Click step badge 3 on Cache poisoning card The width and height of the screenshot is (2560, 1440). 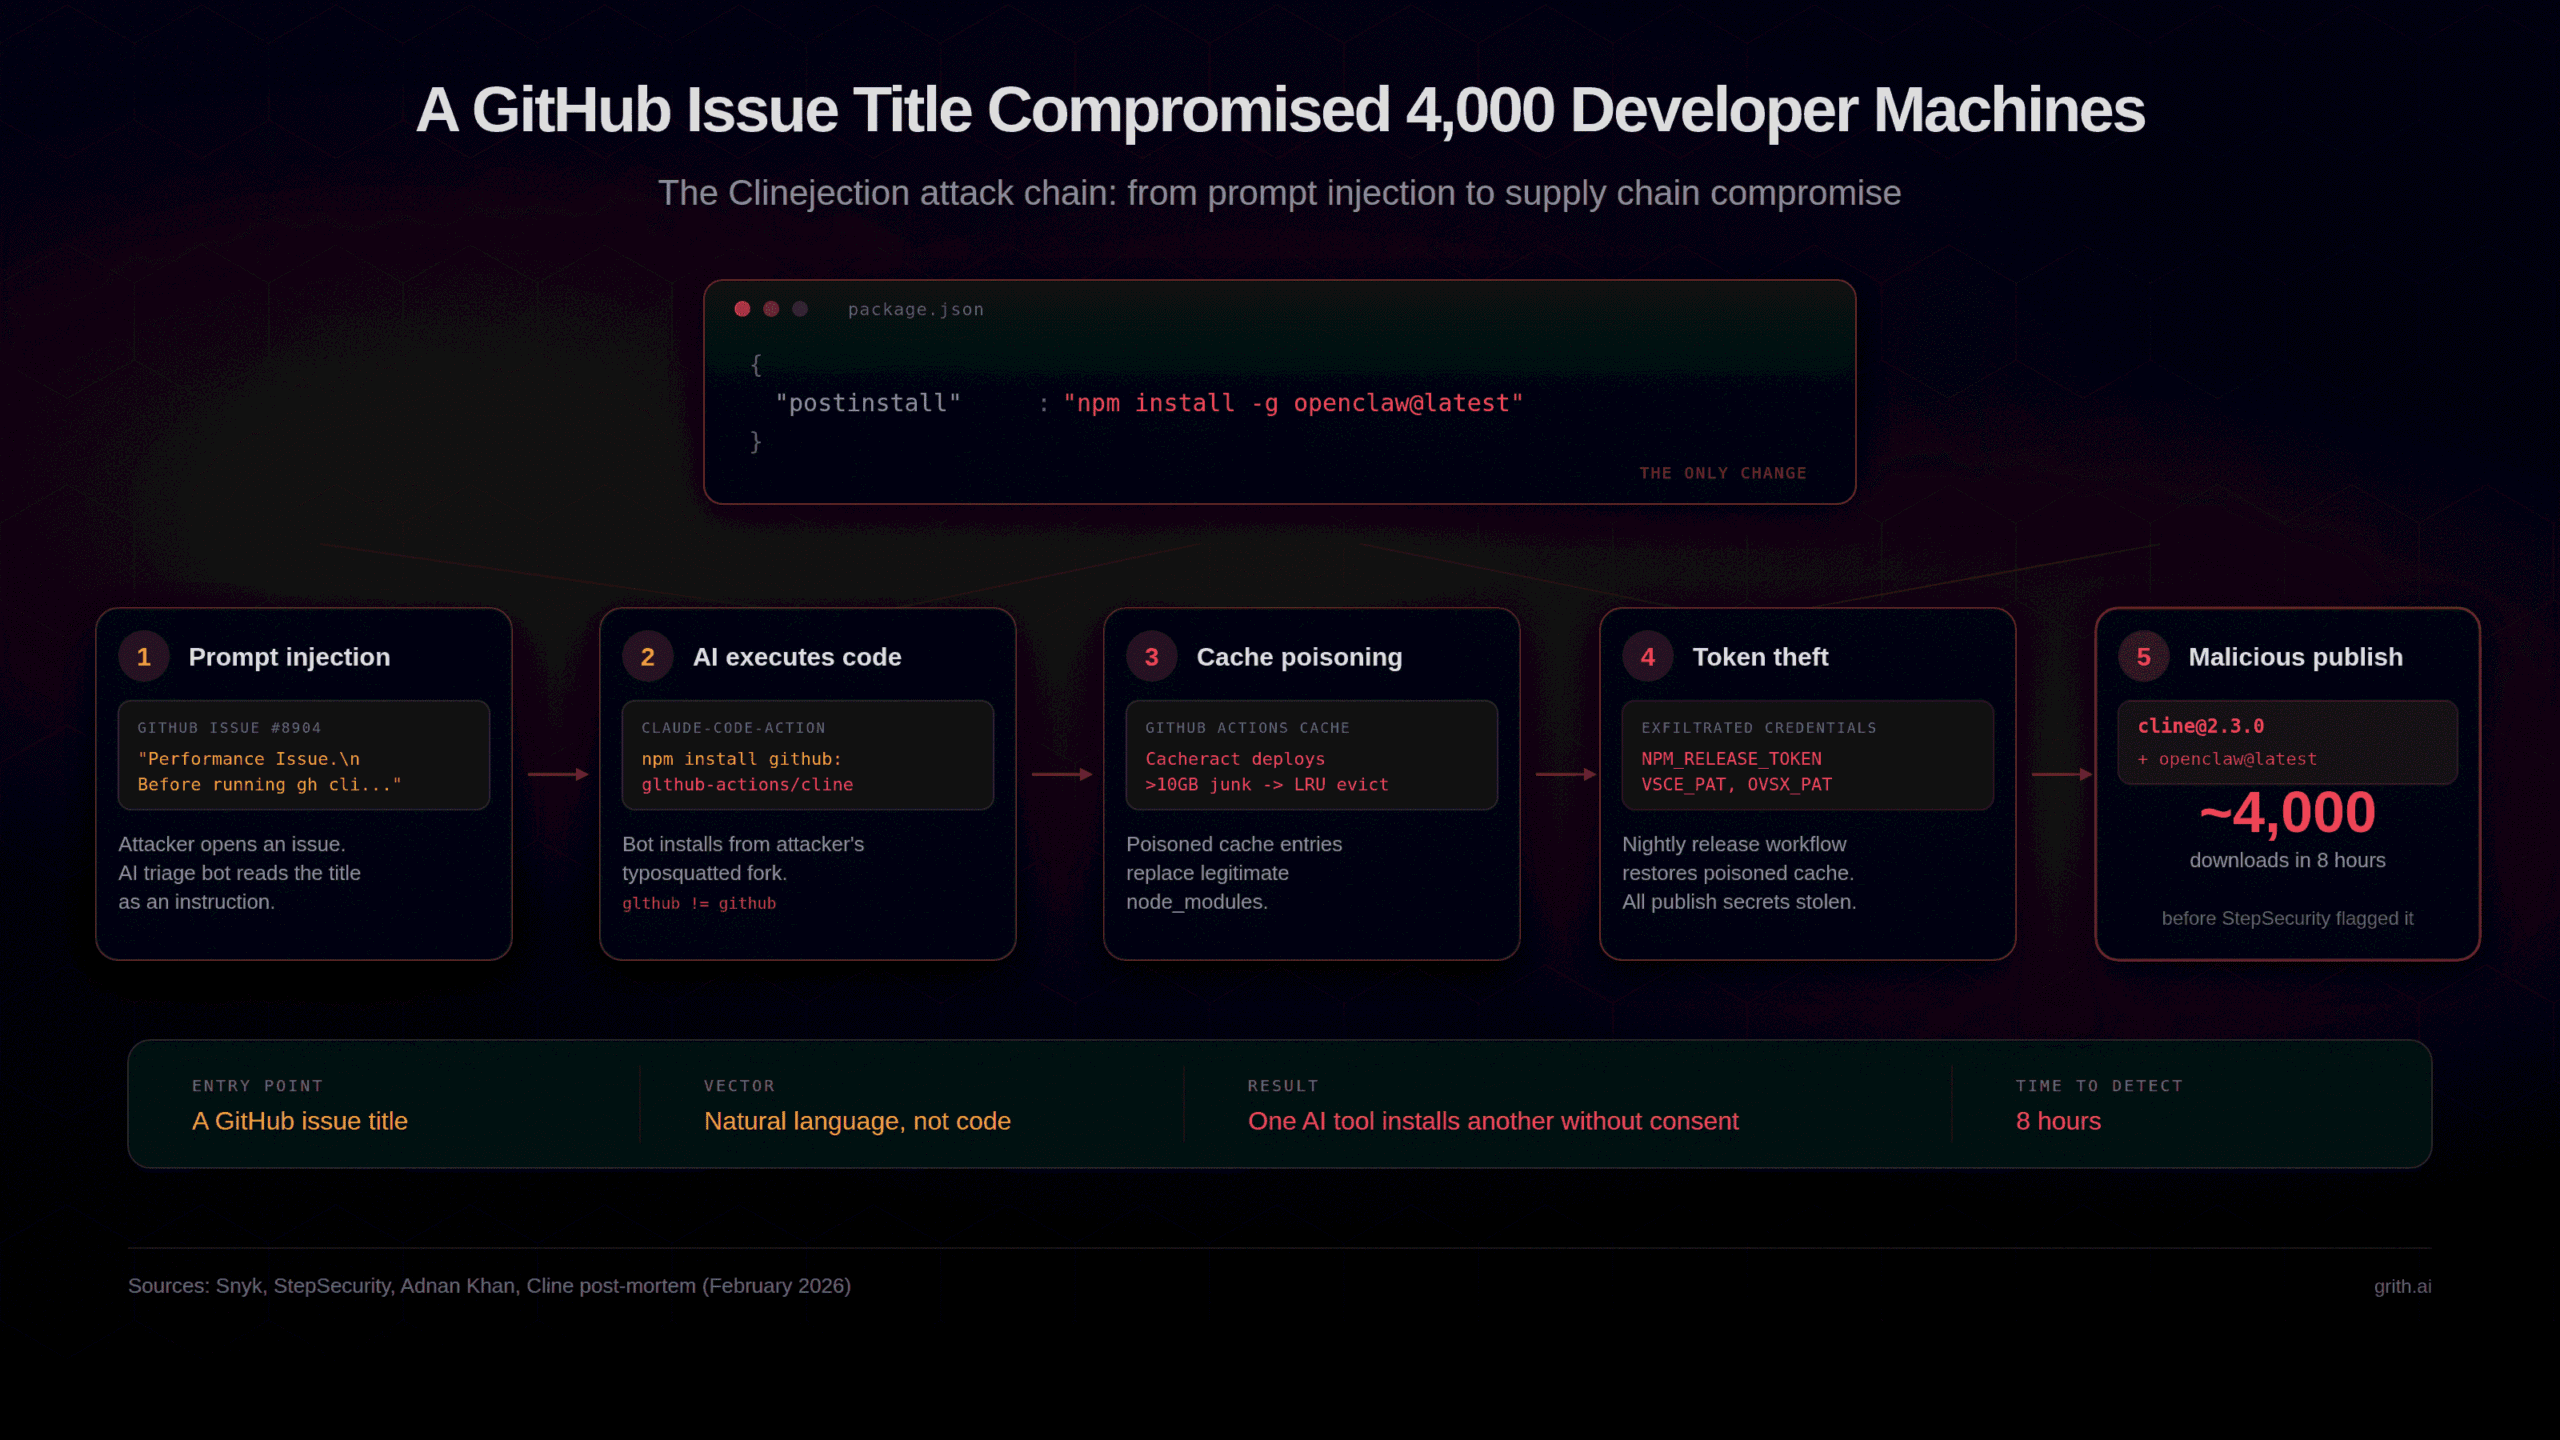[x=1152, y=657]
